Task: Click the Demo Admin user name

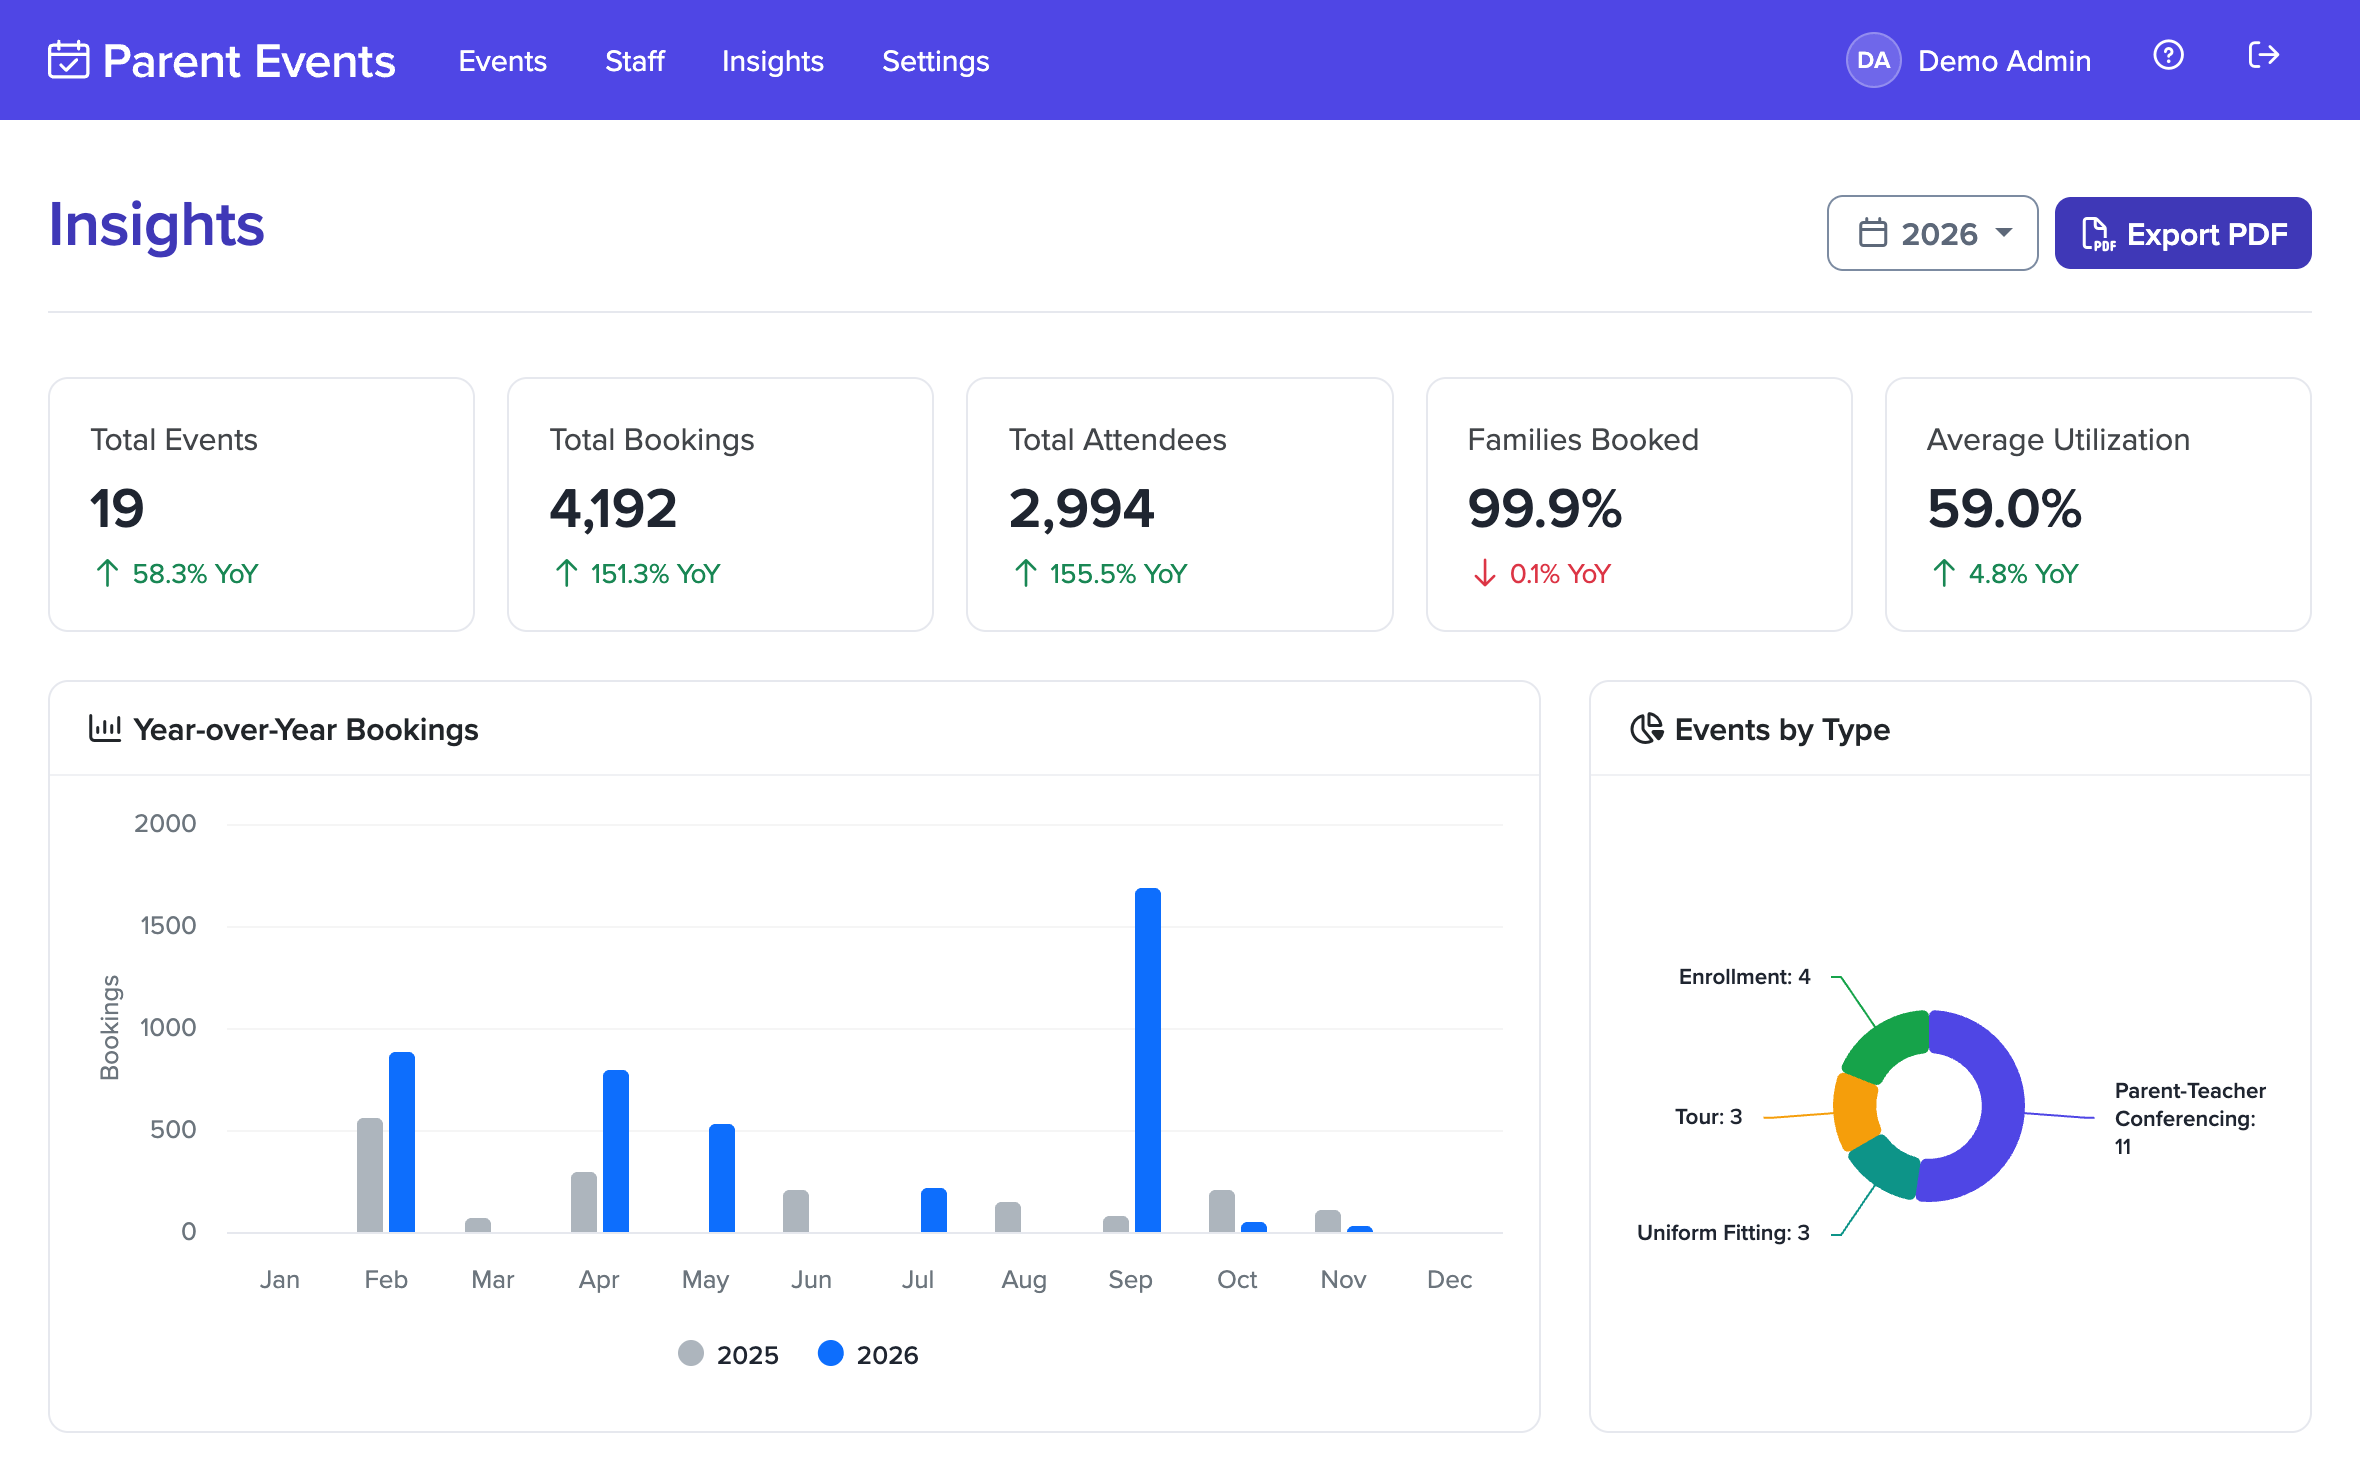Action: tap(2004, 61)
